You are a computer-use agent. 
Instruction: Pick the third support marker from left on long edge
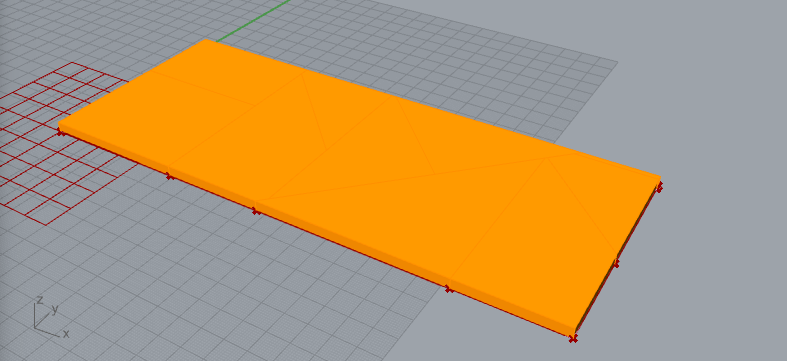coord(256,211)
